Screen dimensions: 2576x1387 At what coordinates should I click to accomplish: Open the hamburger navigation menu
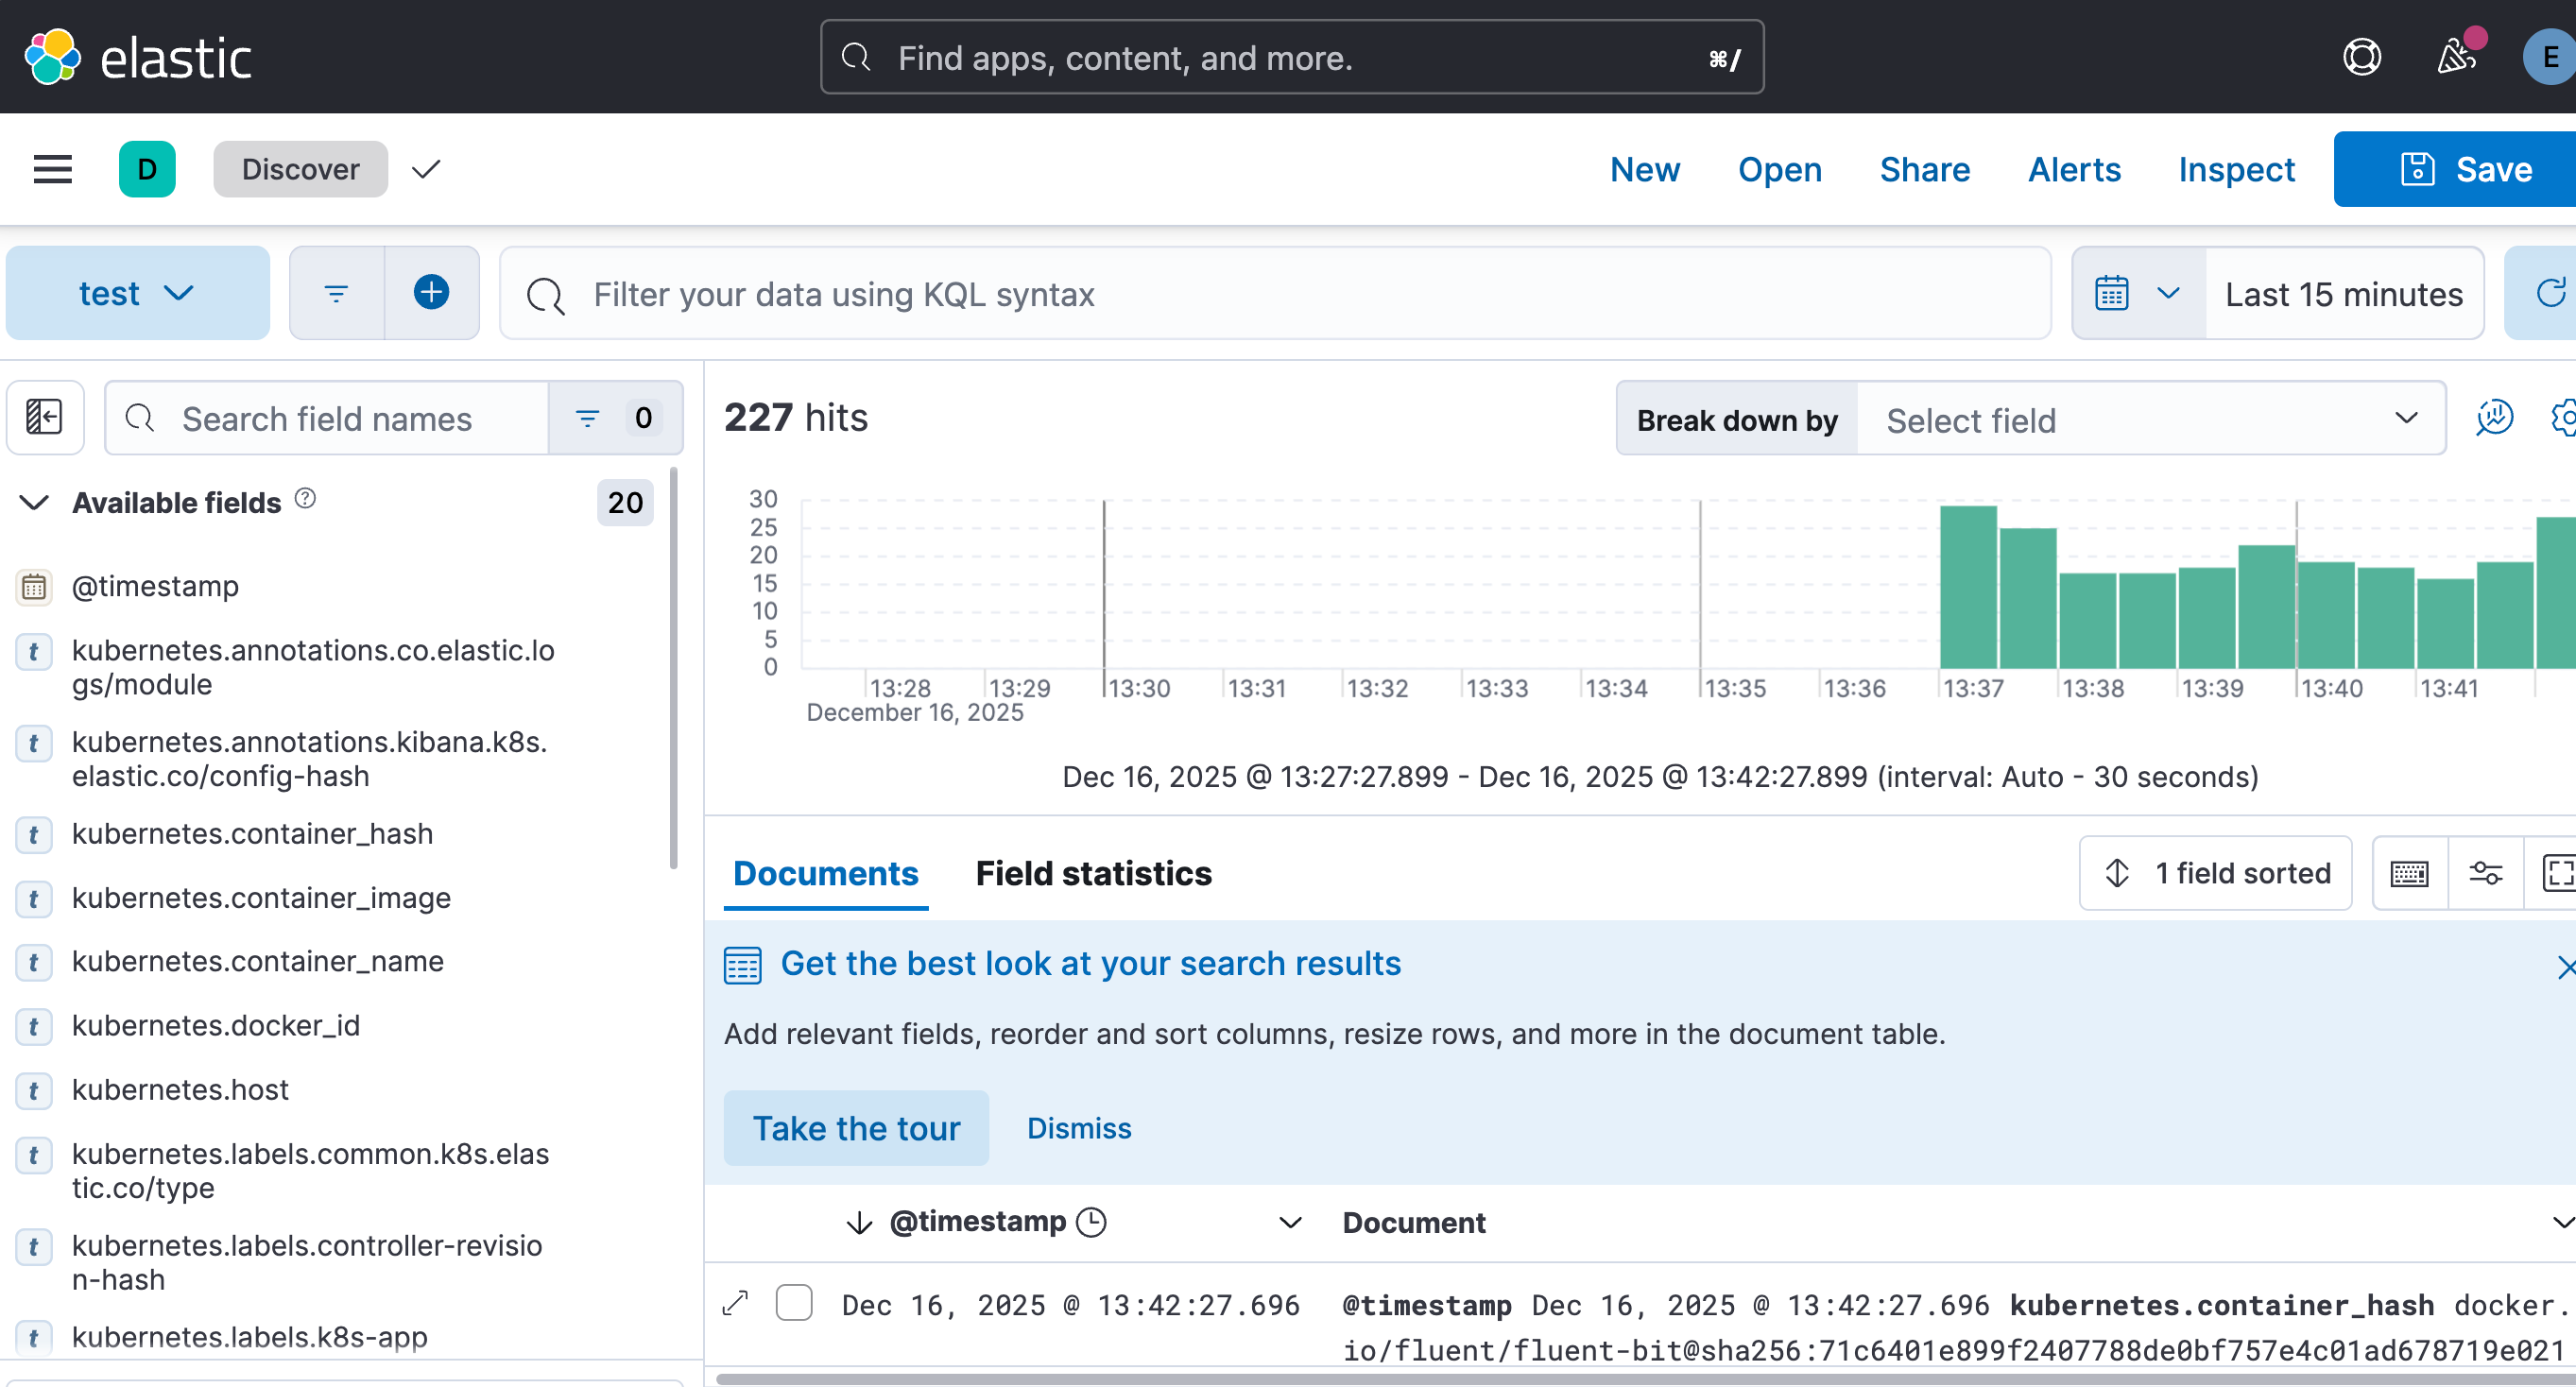[x=52, y=169]
